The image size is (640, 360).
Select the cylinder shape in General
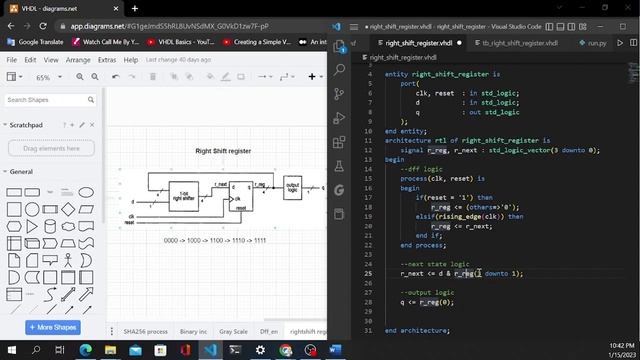coord(50,226)
